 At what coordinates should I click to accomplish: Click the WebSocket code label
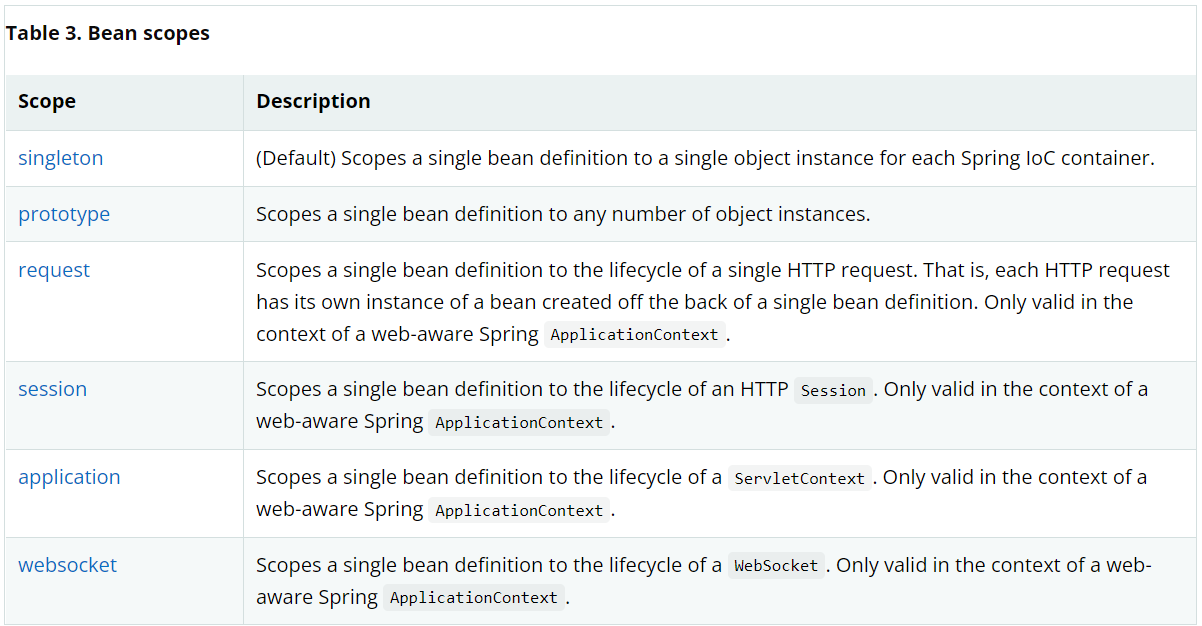click(x=776, y=566)
